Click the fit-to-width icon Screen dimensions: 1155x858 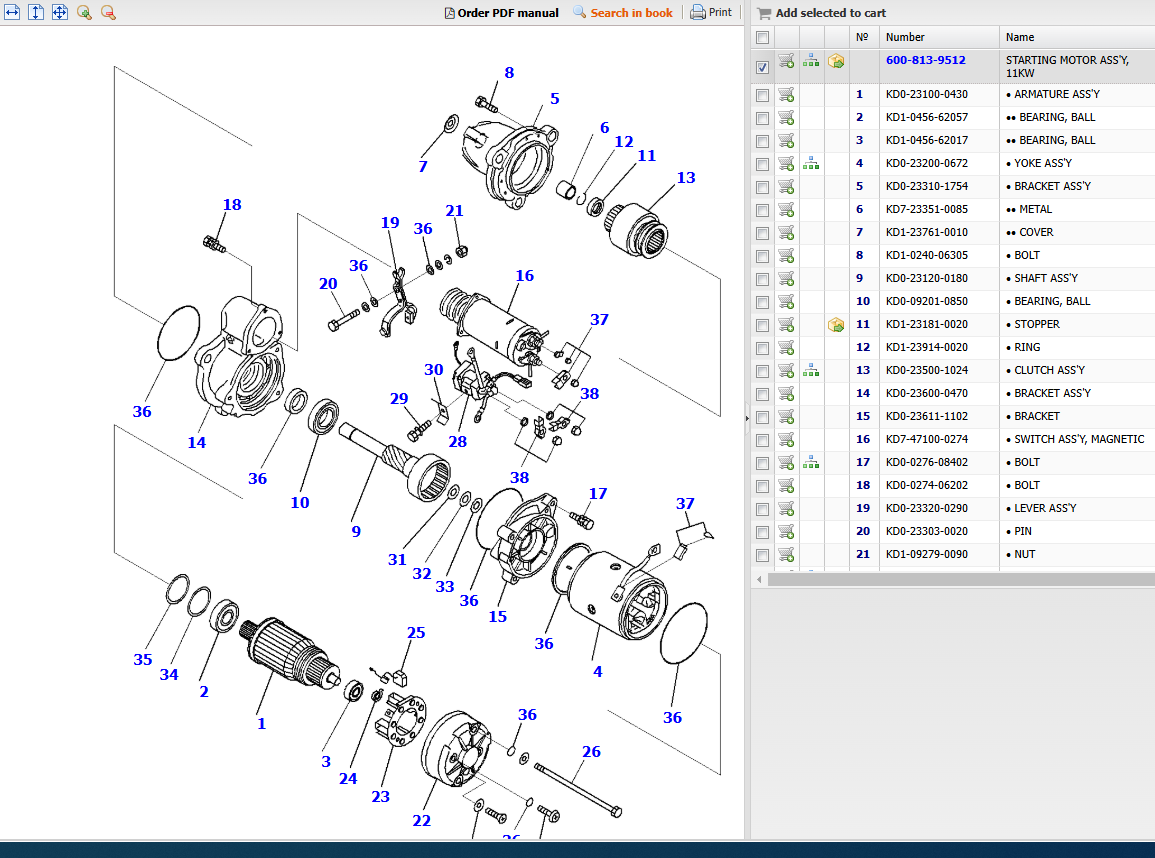point(13,12)
